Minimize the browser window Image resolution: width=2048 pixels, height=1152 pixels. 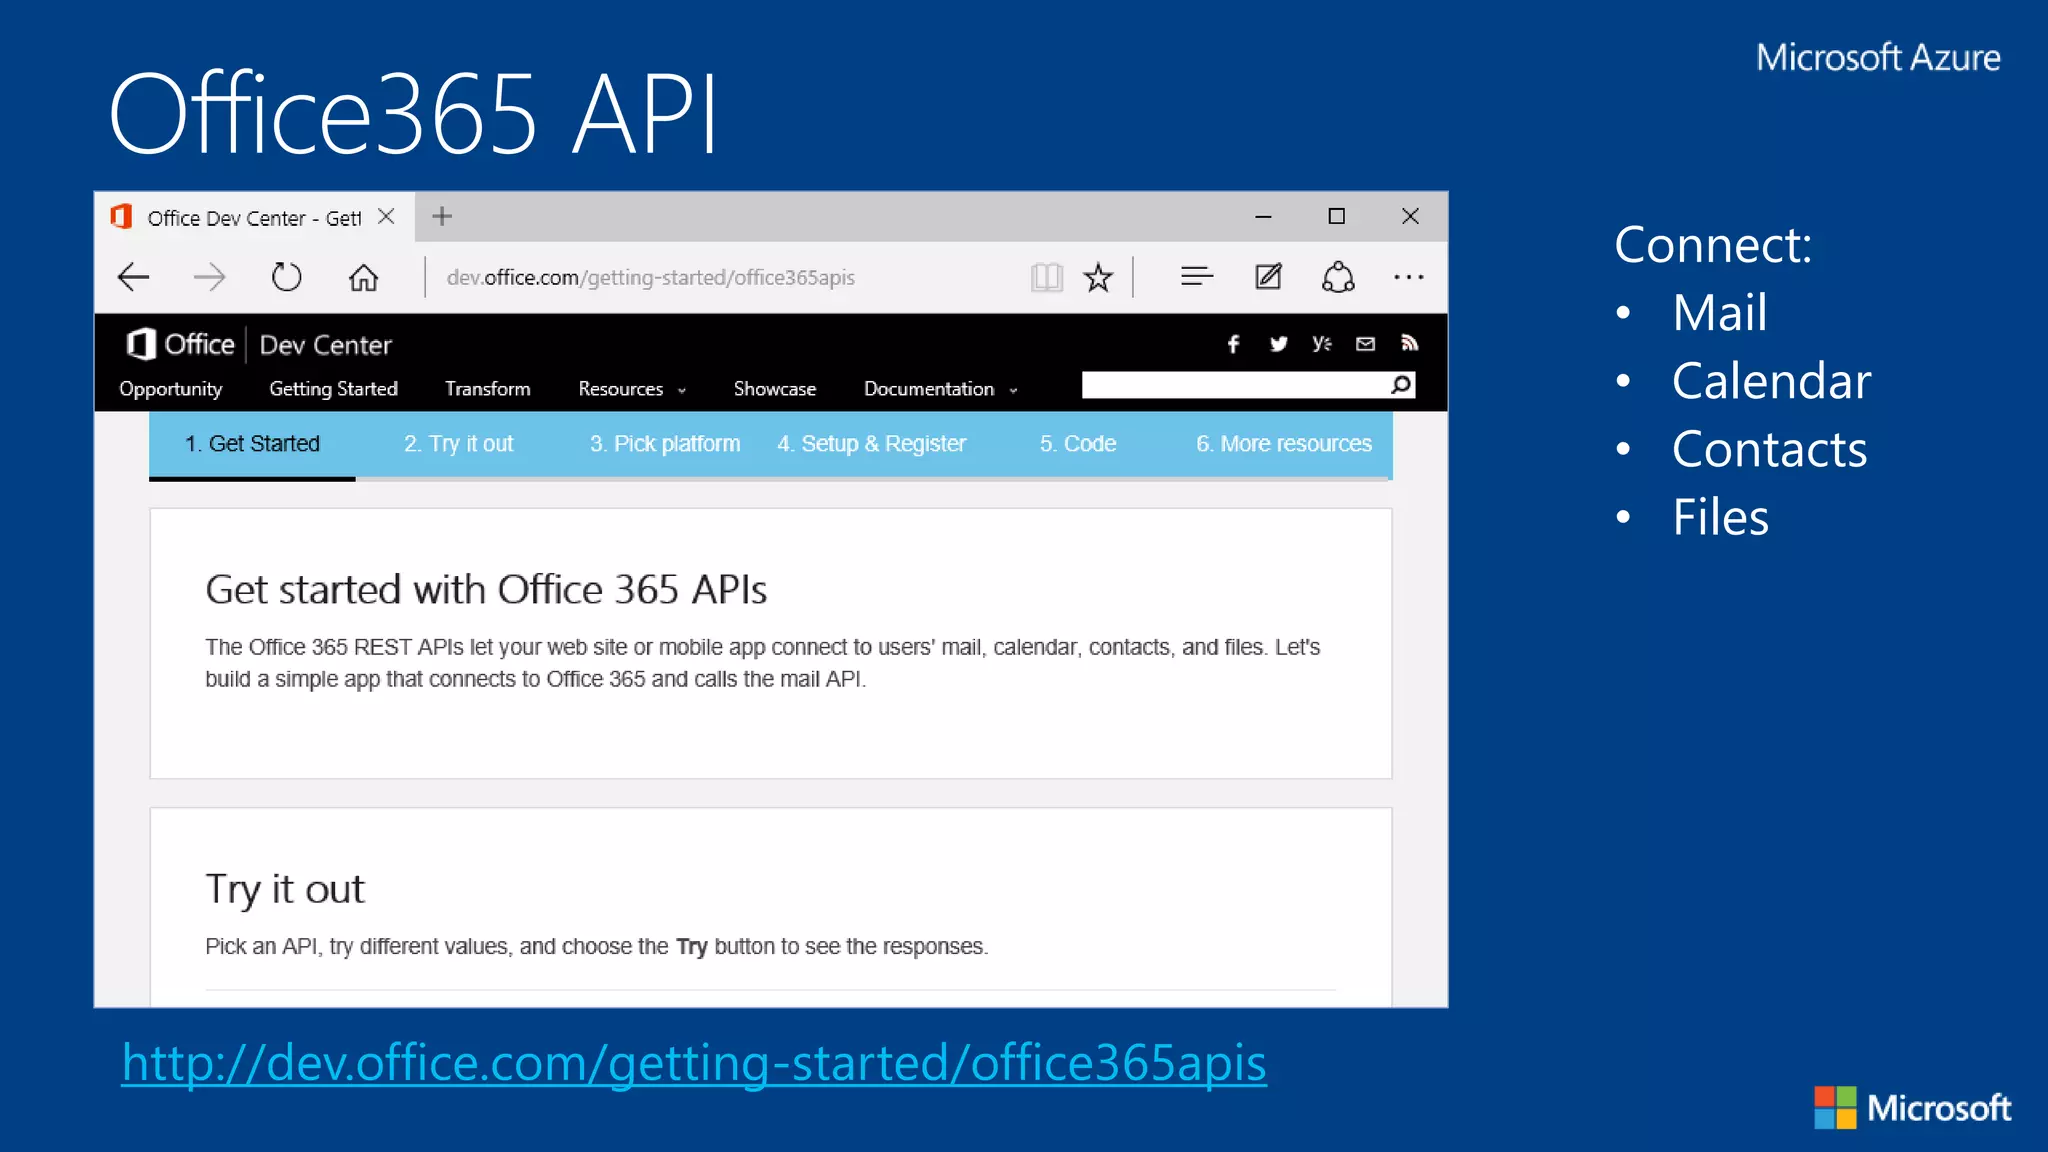click(1263, 216)
